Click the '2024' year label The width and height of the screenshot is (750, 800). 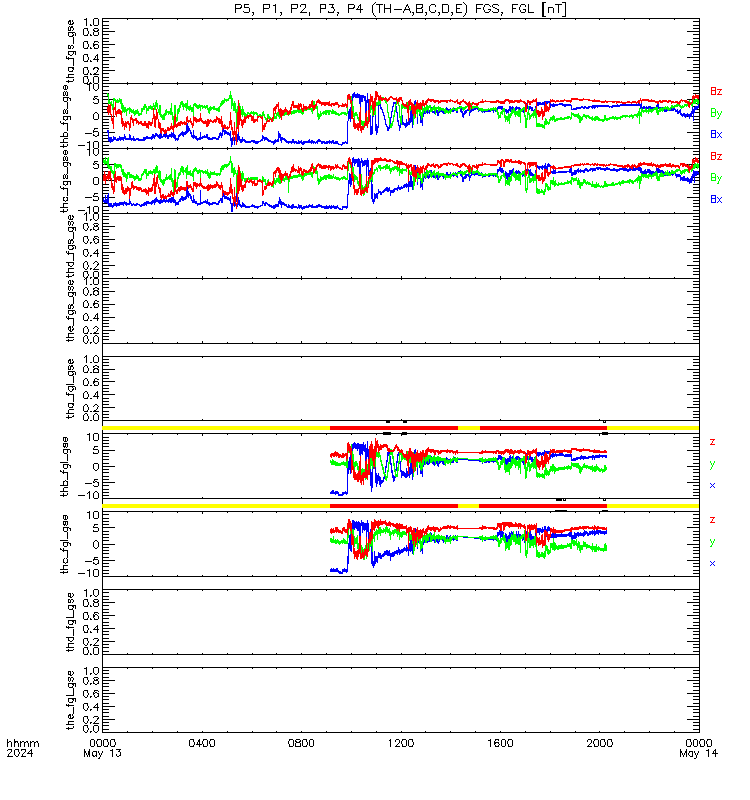20,754
